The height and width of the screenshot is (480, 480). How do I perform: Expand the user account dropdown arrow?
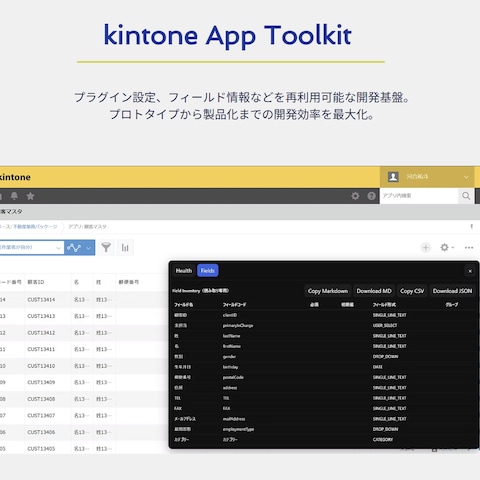466,177
